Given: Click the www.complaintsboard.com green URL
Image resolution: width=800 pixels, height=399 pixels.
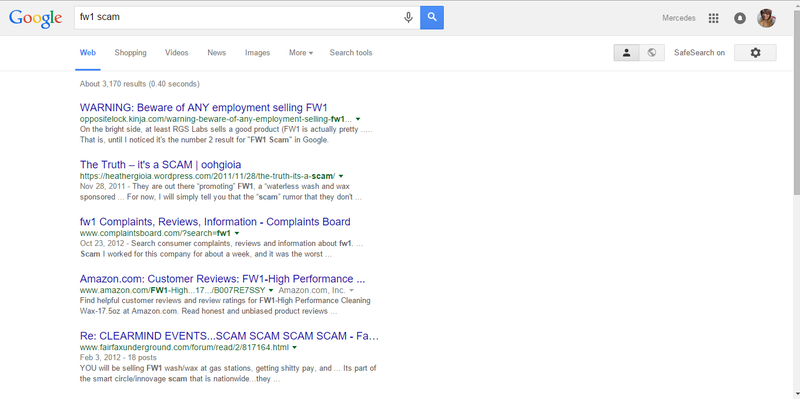Looking at the screenshot, I should point(155,233).
